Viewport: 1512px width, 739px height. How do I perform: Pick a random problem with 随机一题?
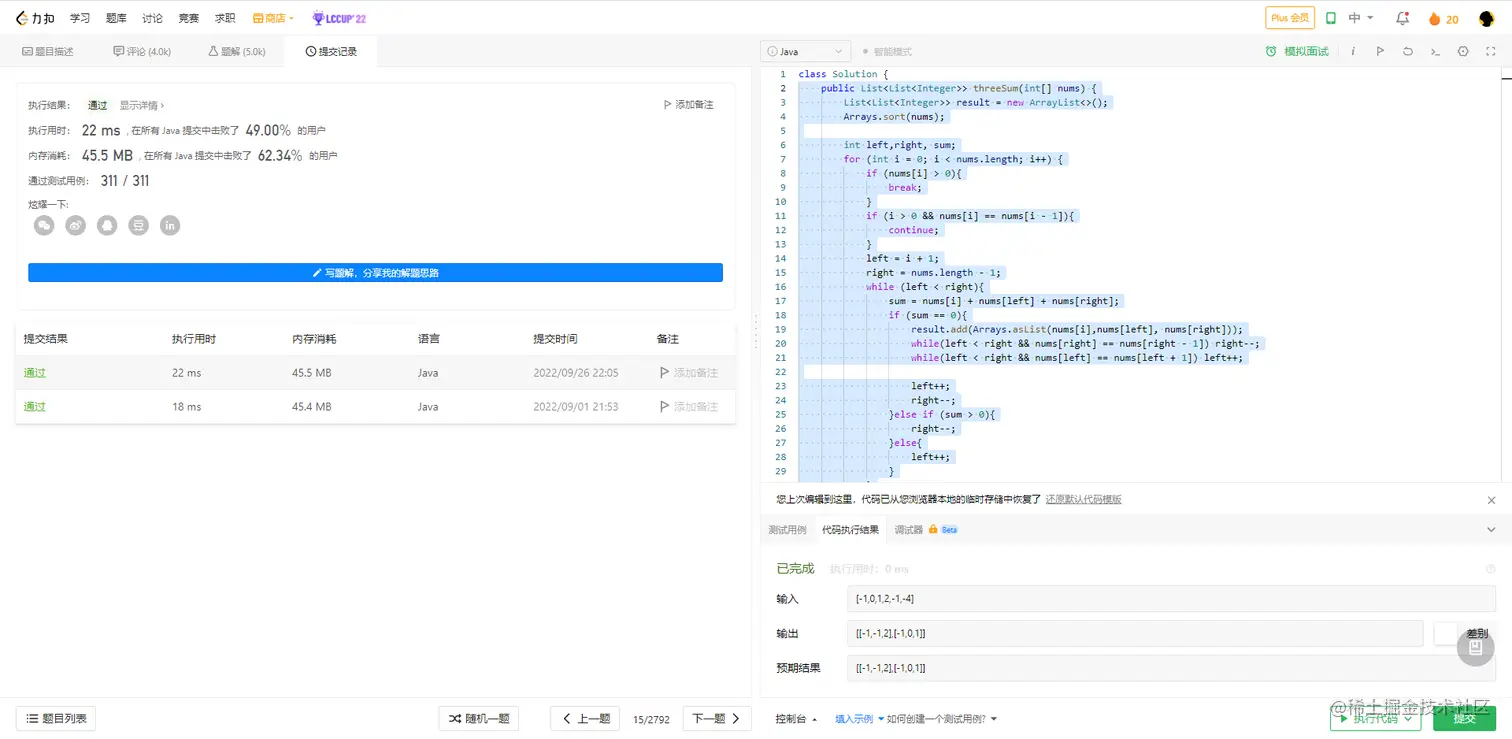coord(480,718)
